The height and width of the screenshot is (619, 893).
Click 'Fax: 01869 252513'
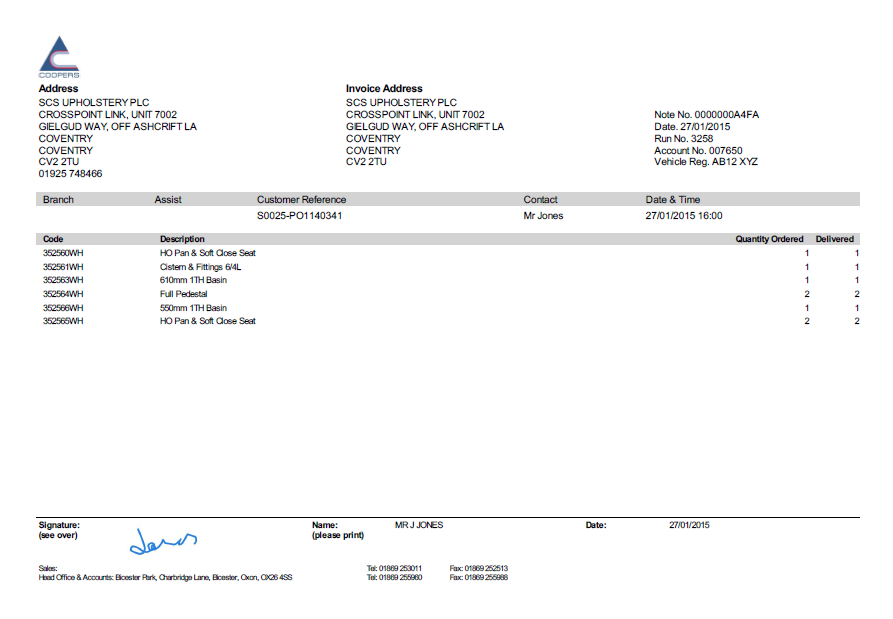coord(478,568)
